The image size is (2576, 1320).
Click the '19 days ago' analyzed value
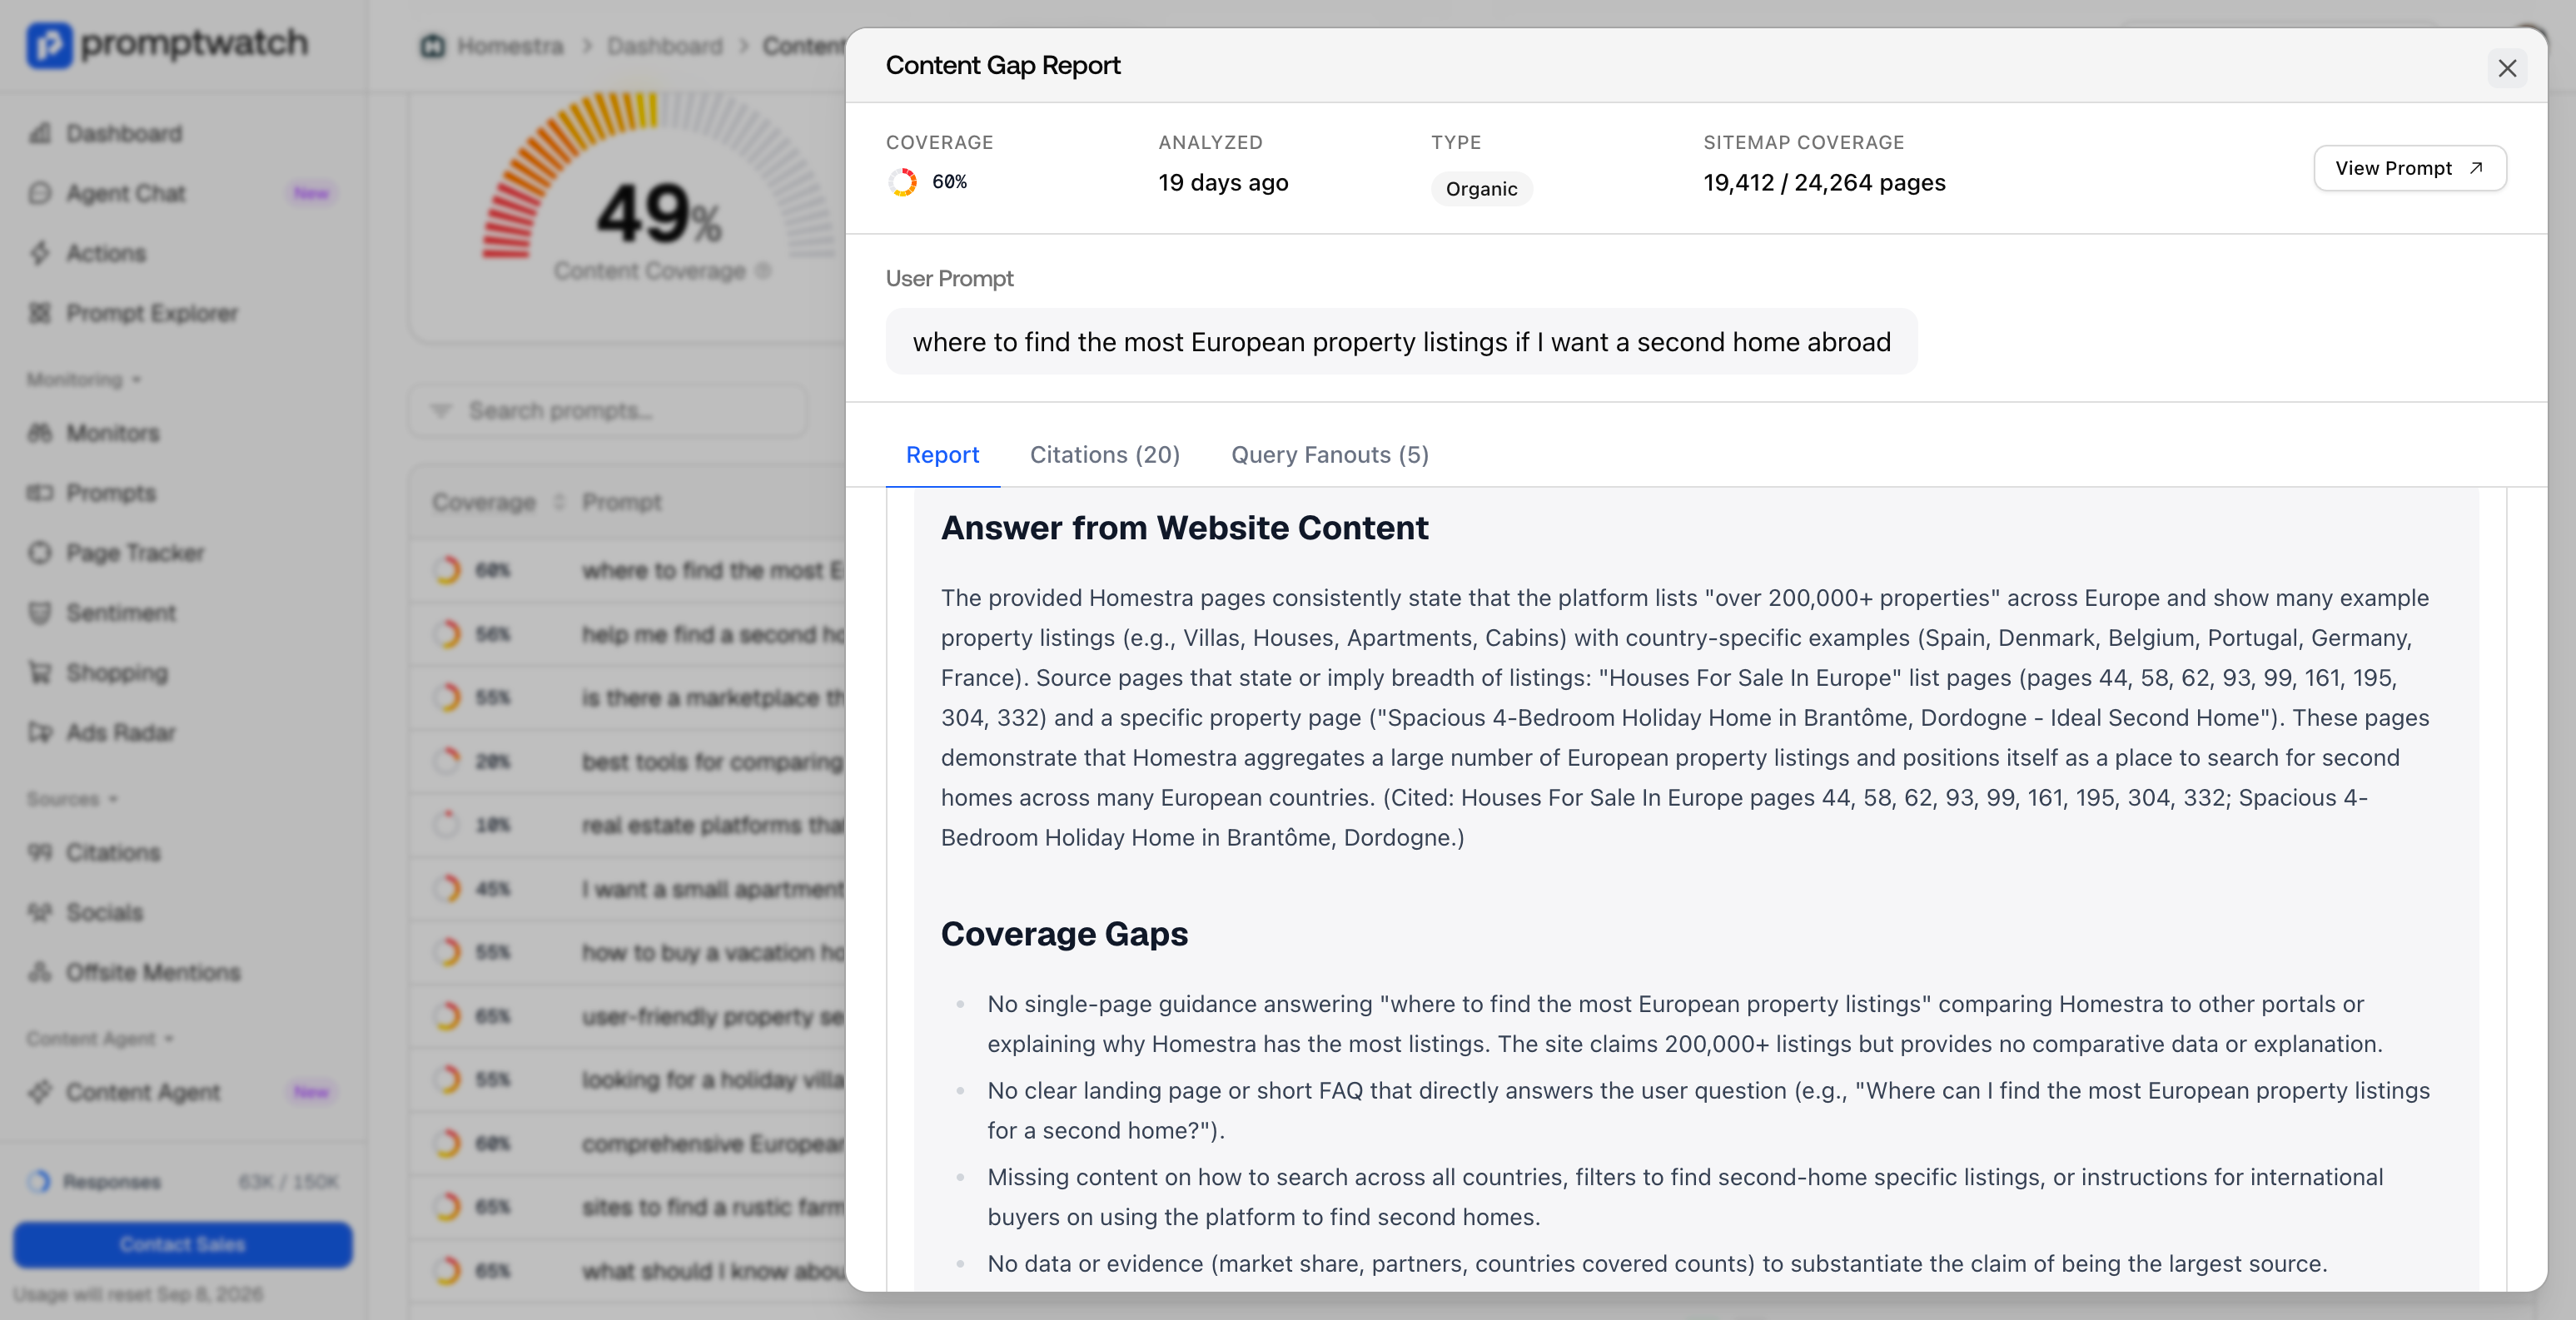pyautogui.click(x=1223, y=183)
